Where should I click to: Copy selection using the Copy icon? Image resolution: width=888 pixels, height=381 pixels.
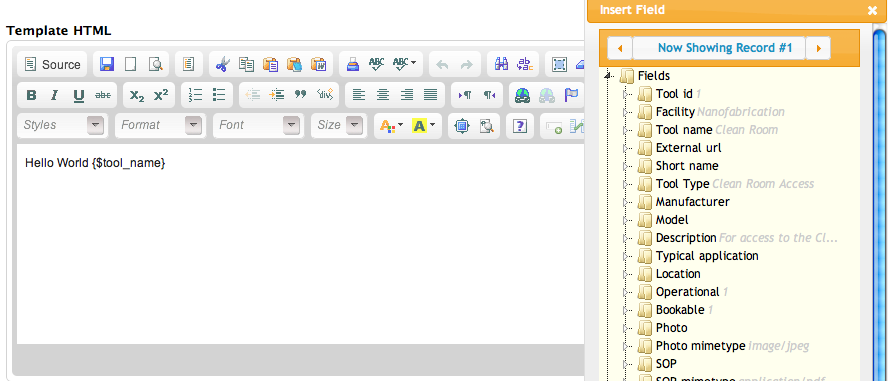click(246, 65)
